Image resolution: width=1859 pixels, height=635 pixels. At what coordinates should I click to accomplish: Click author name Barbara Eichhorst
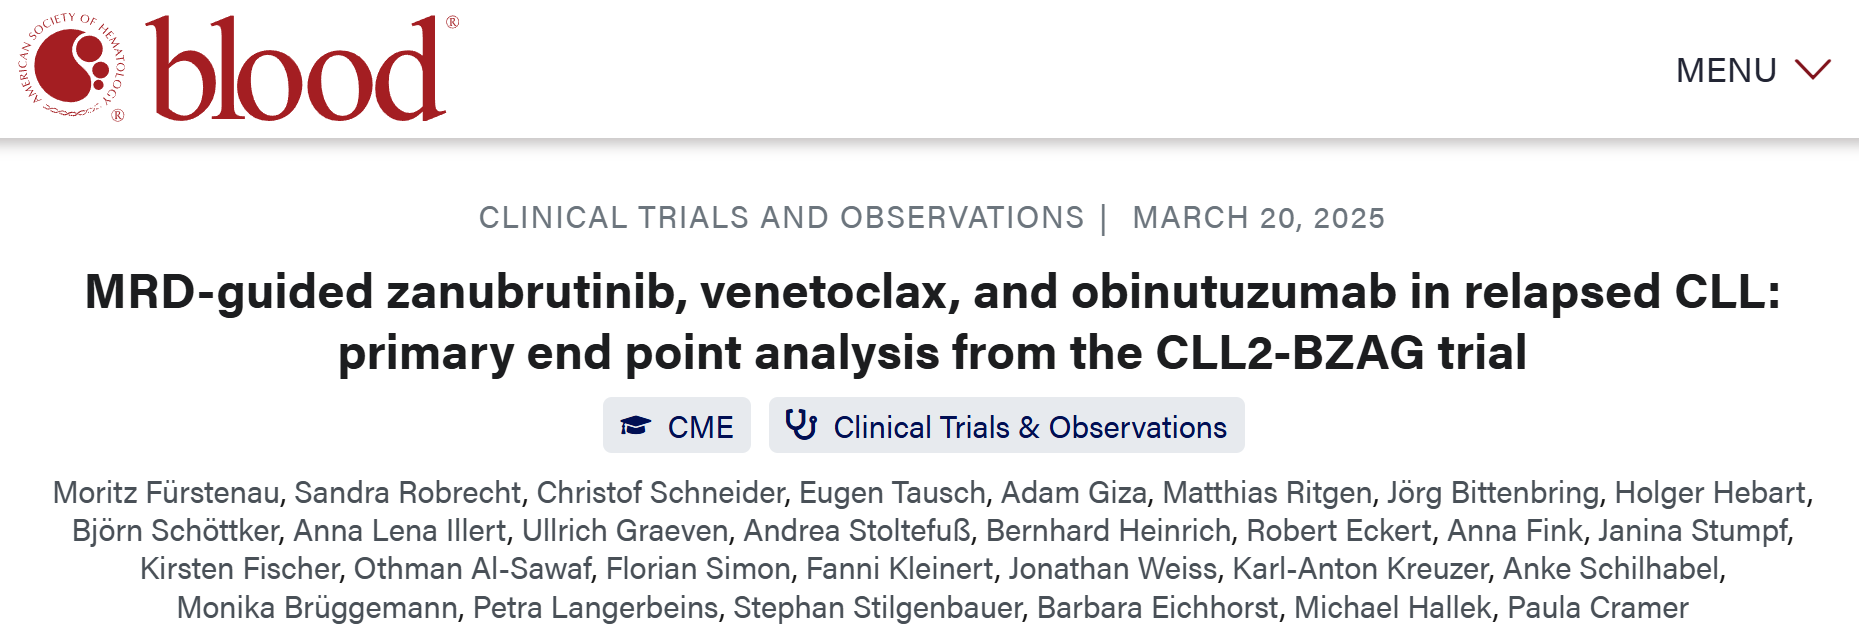pyautogui.click(x=1157, y=607)
